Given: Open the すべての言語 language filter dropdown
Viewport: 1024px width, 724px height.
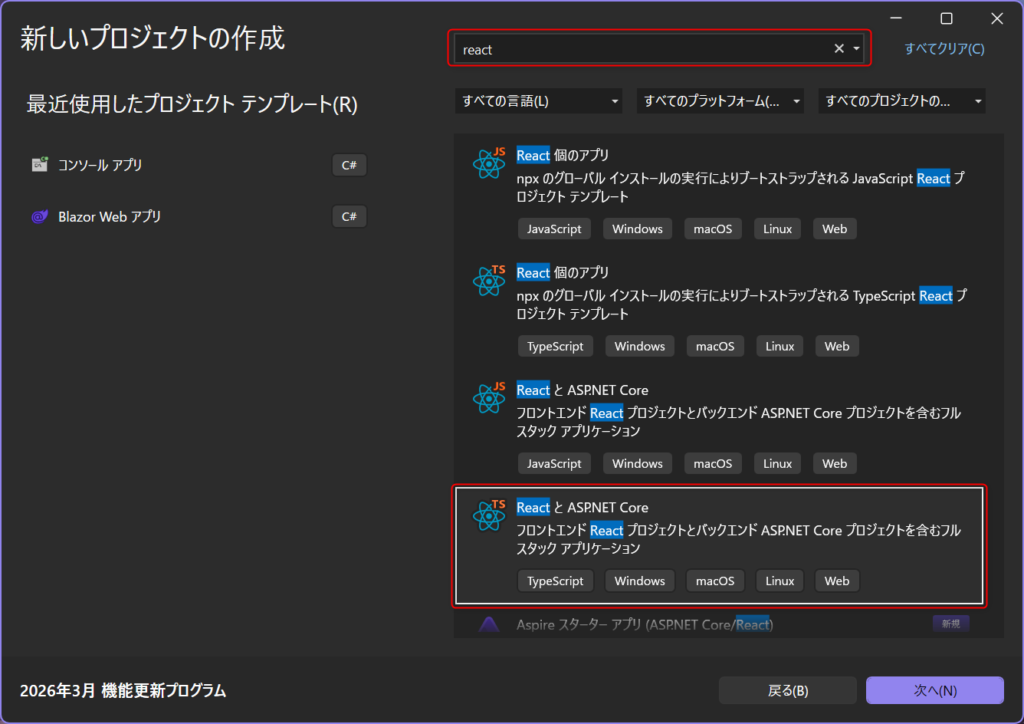Looking at the screenshot, I should tap(539, 101).
